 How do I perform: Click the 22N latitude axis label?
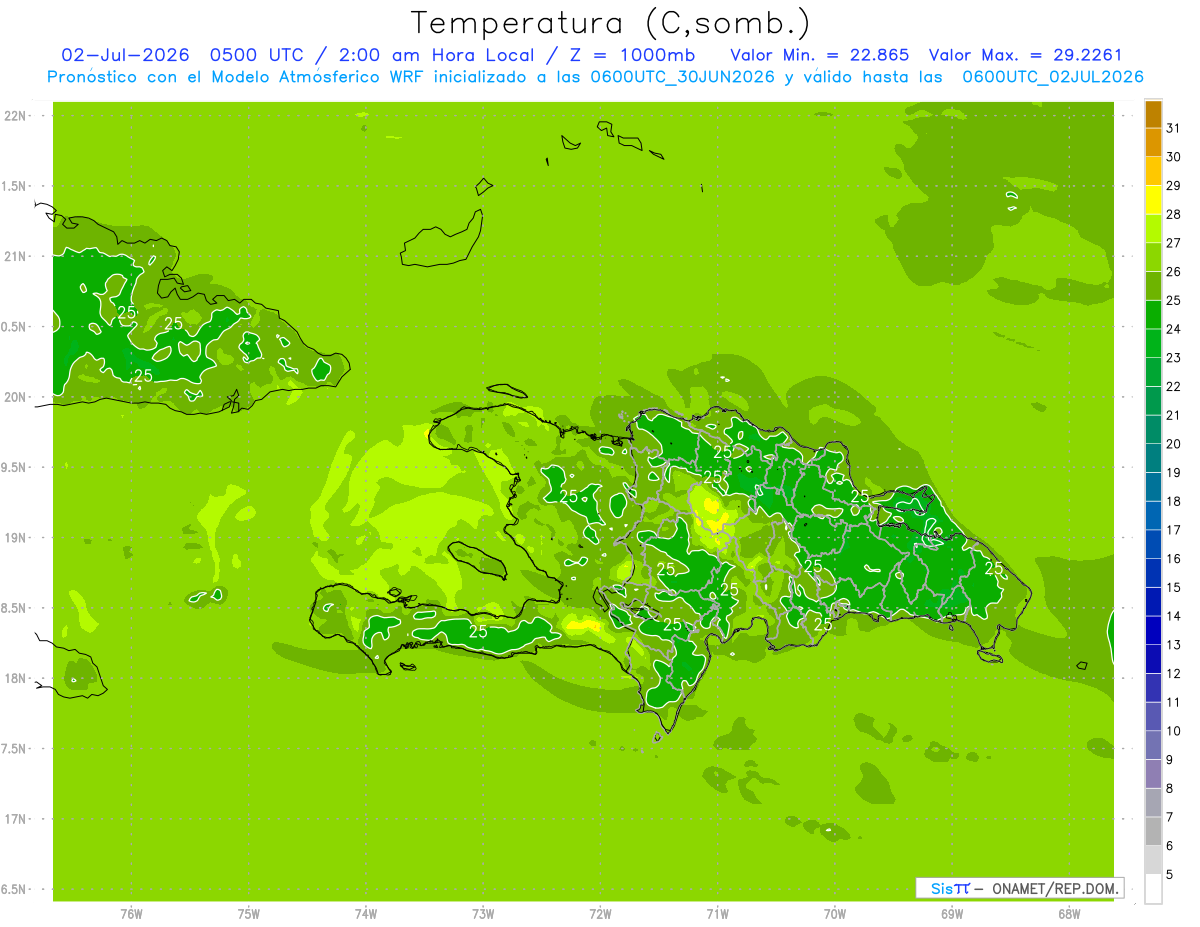point(16,116)
